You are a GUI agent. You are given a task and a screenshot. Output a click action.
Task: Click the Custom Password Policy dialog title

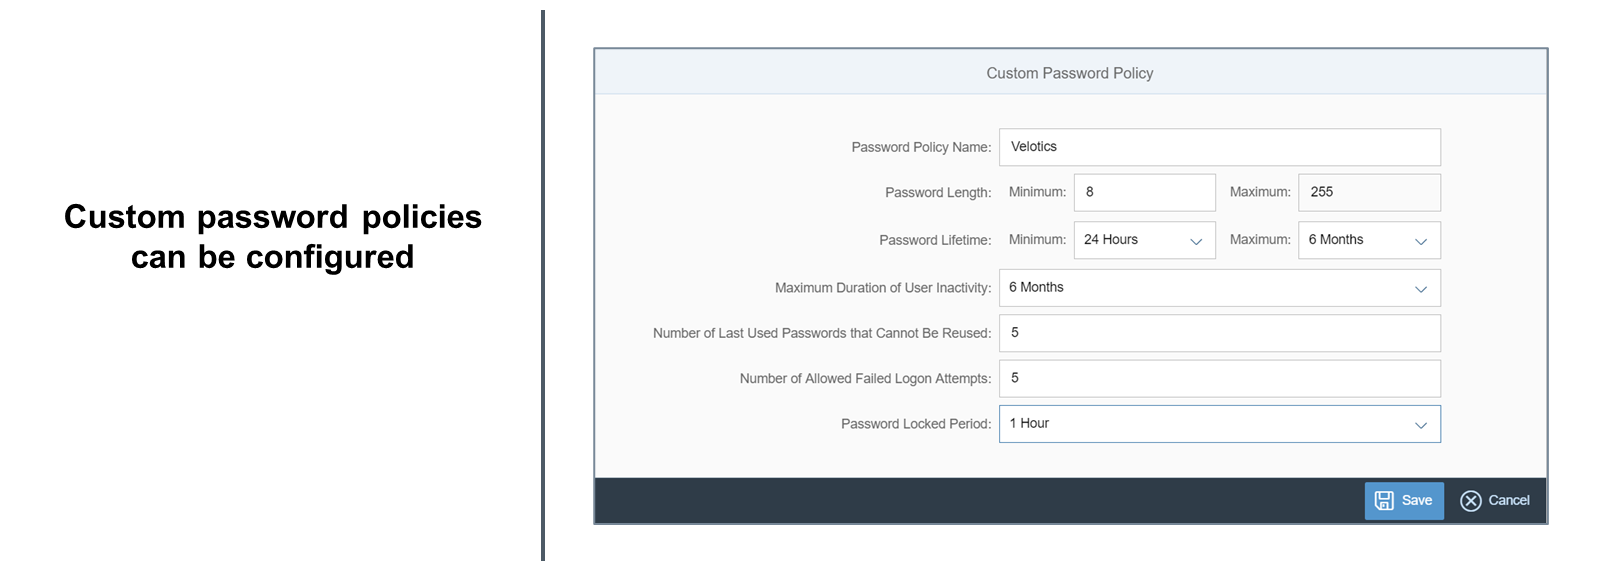1070,73
